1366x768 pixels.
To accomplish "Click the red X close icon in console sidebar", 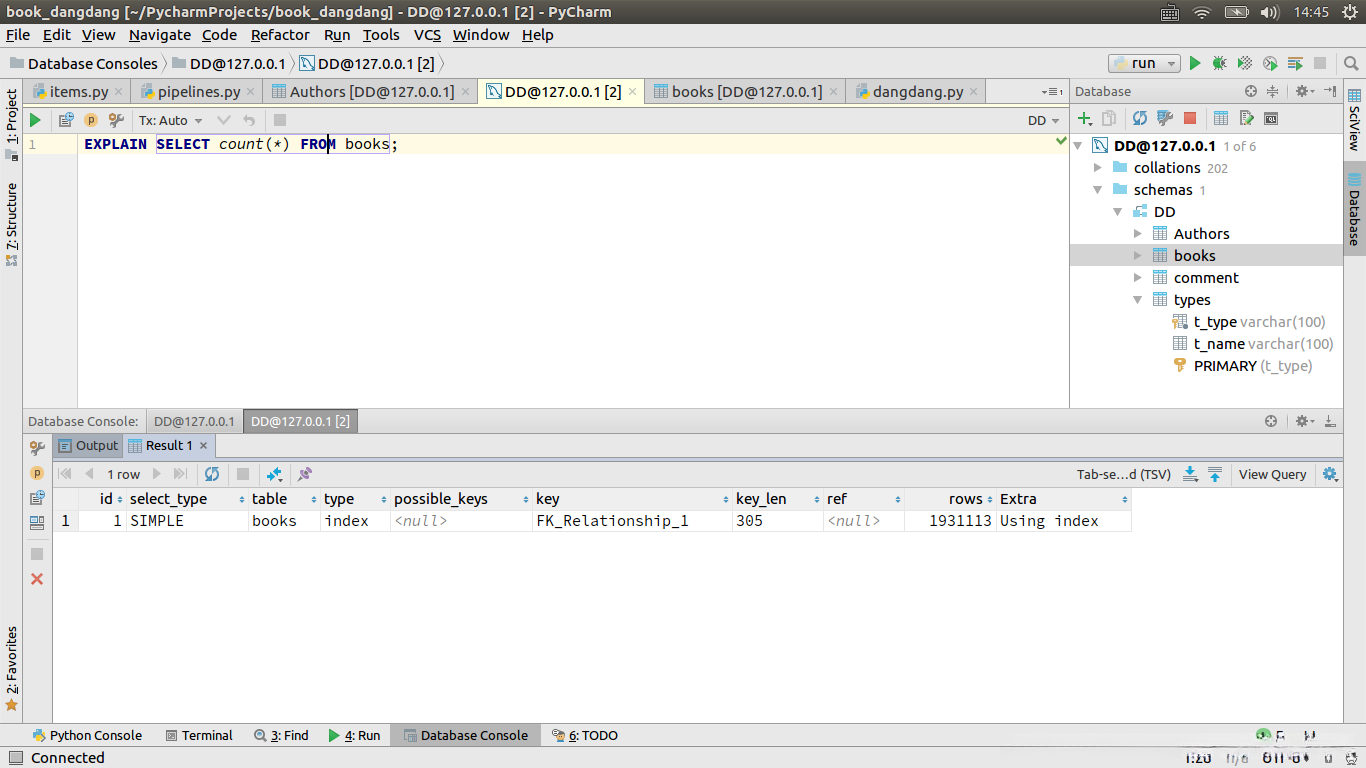I will tap(37, 579).
